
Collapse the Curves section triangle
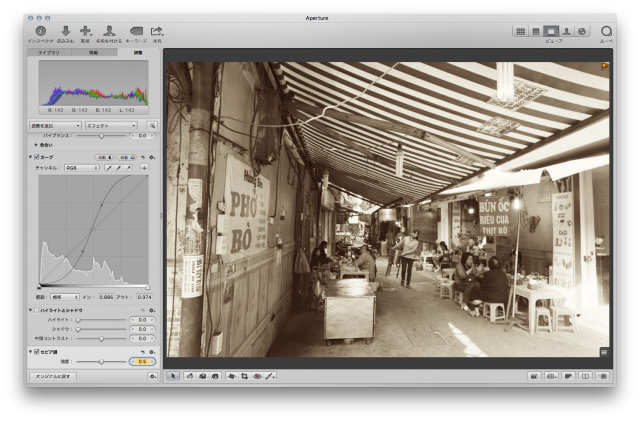click(x=31, y=157)
